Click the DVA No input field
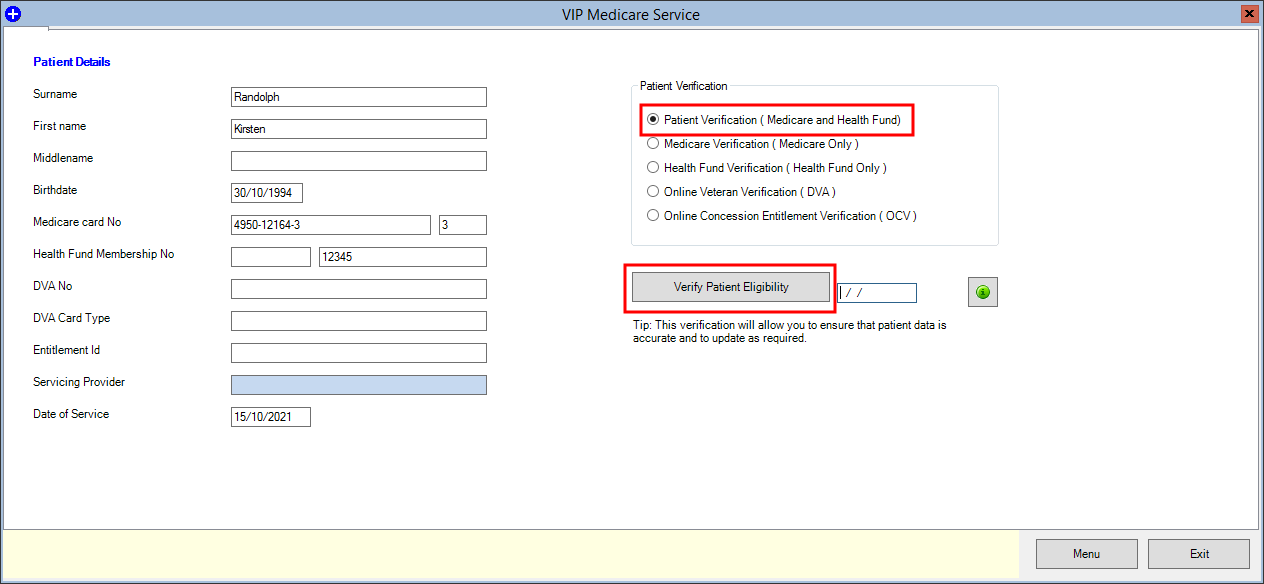1264x584 pixels. (359, 289)
